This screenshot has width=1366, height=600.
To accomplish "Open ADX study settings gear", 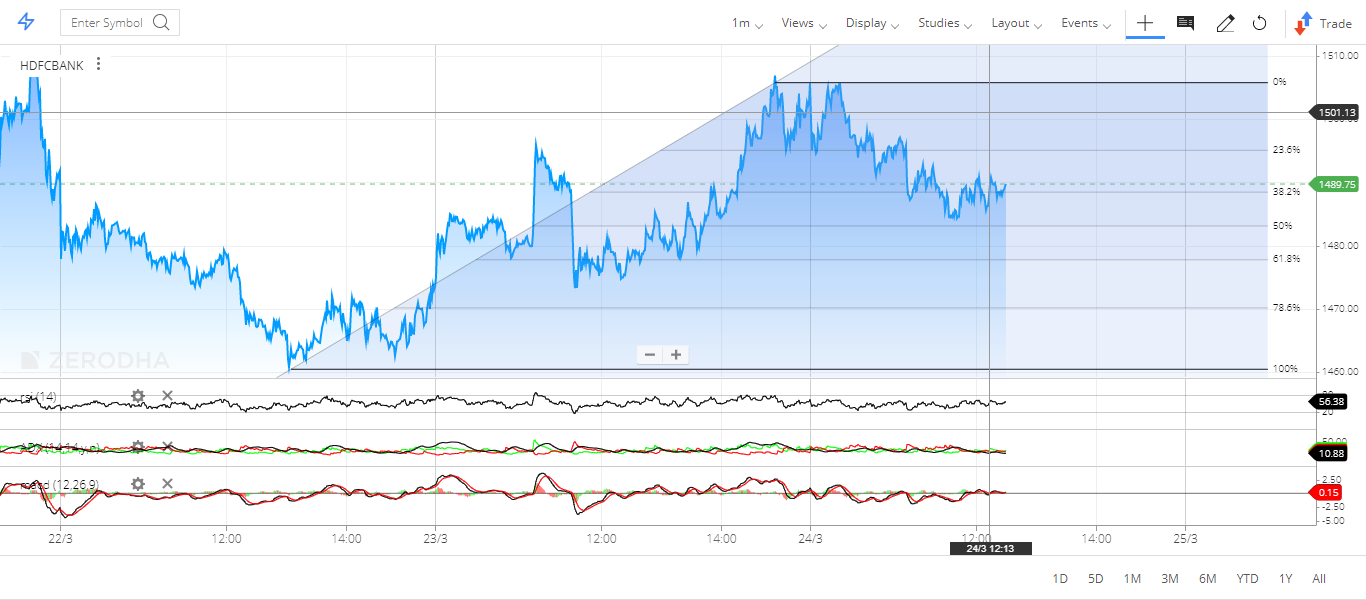I will [138, 446].
